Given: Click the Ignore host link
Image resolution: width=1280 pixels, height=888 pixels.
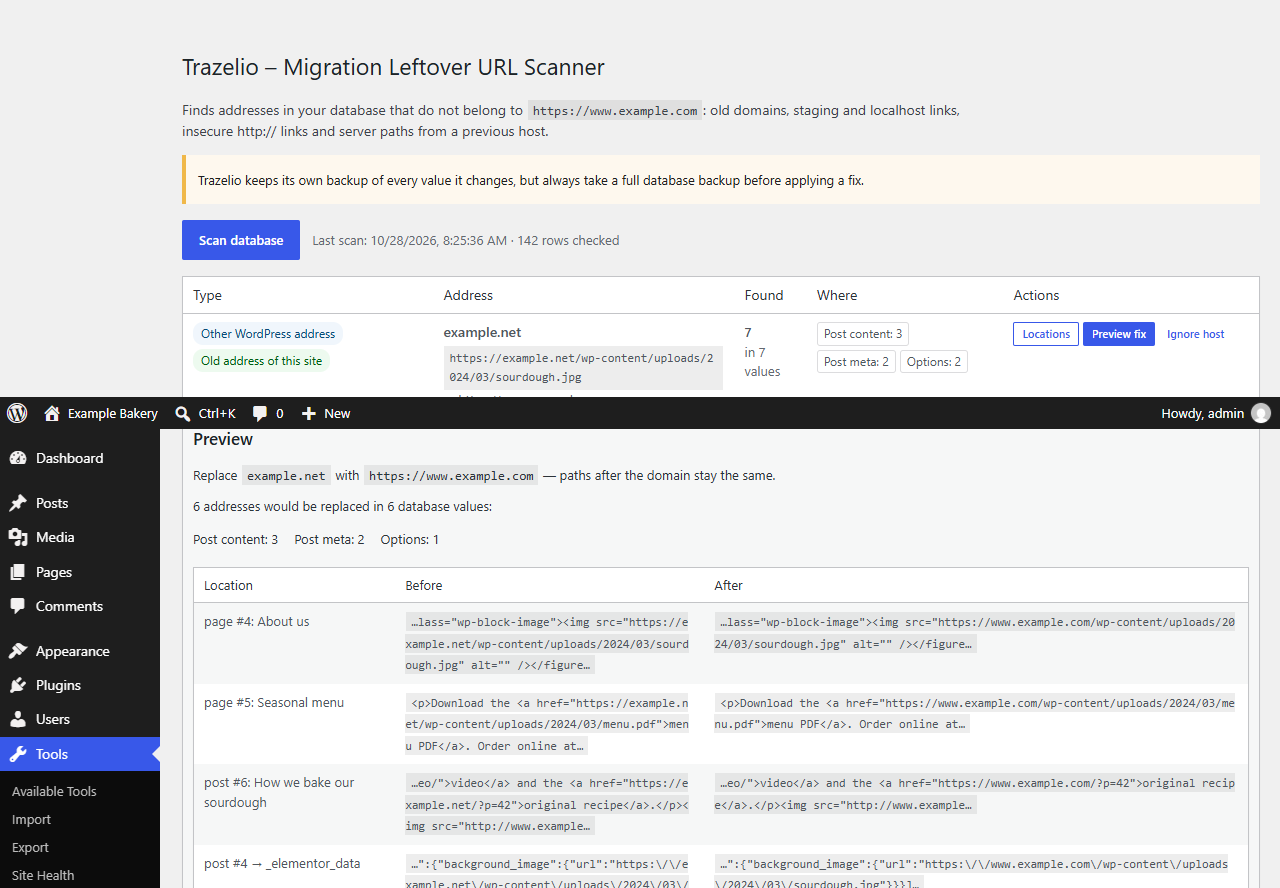Looking at the screenshot, I should (x=1195, y=334).
